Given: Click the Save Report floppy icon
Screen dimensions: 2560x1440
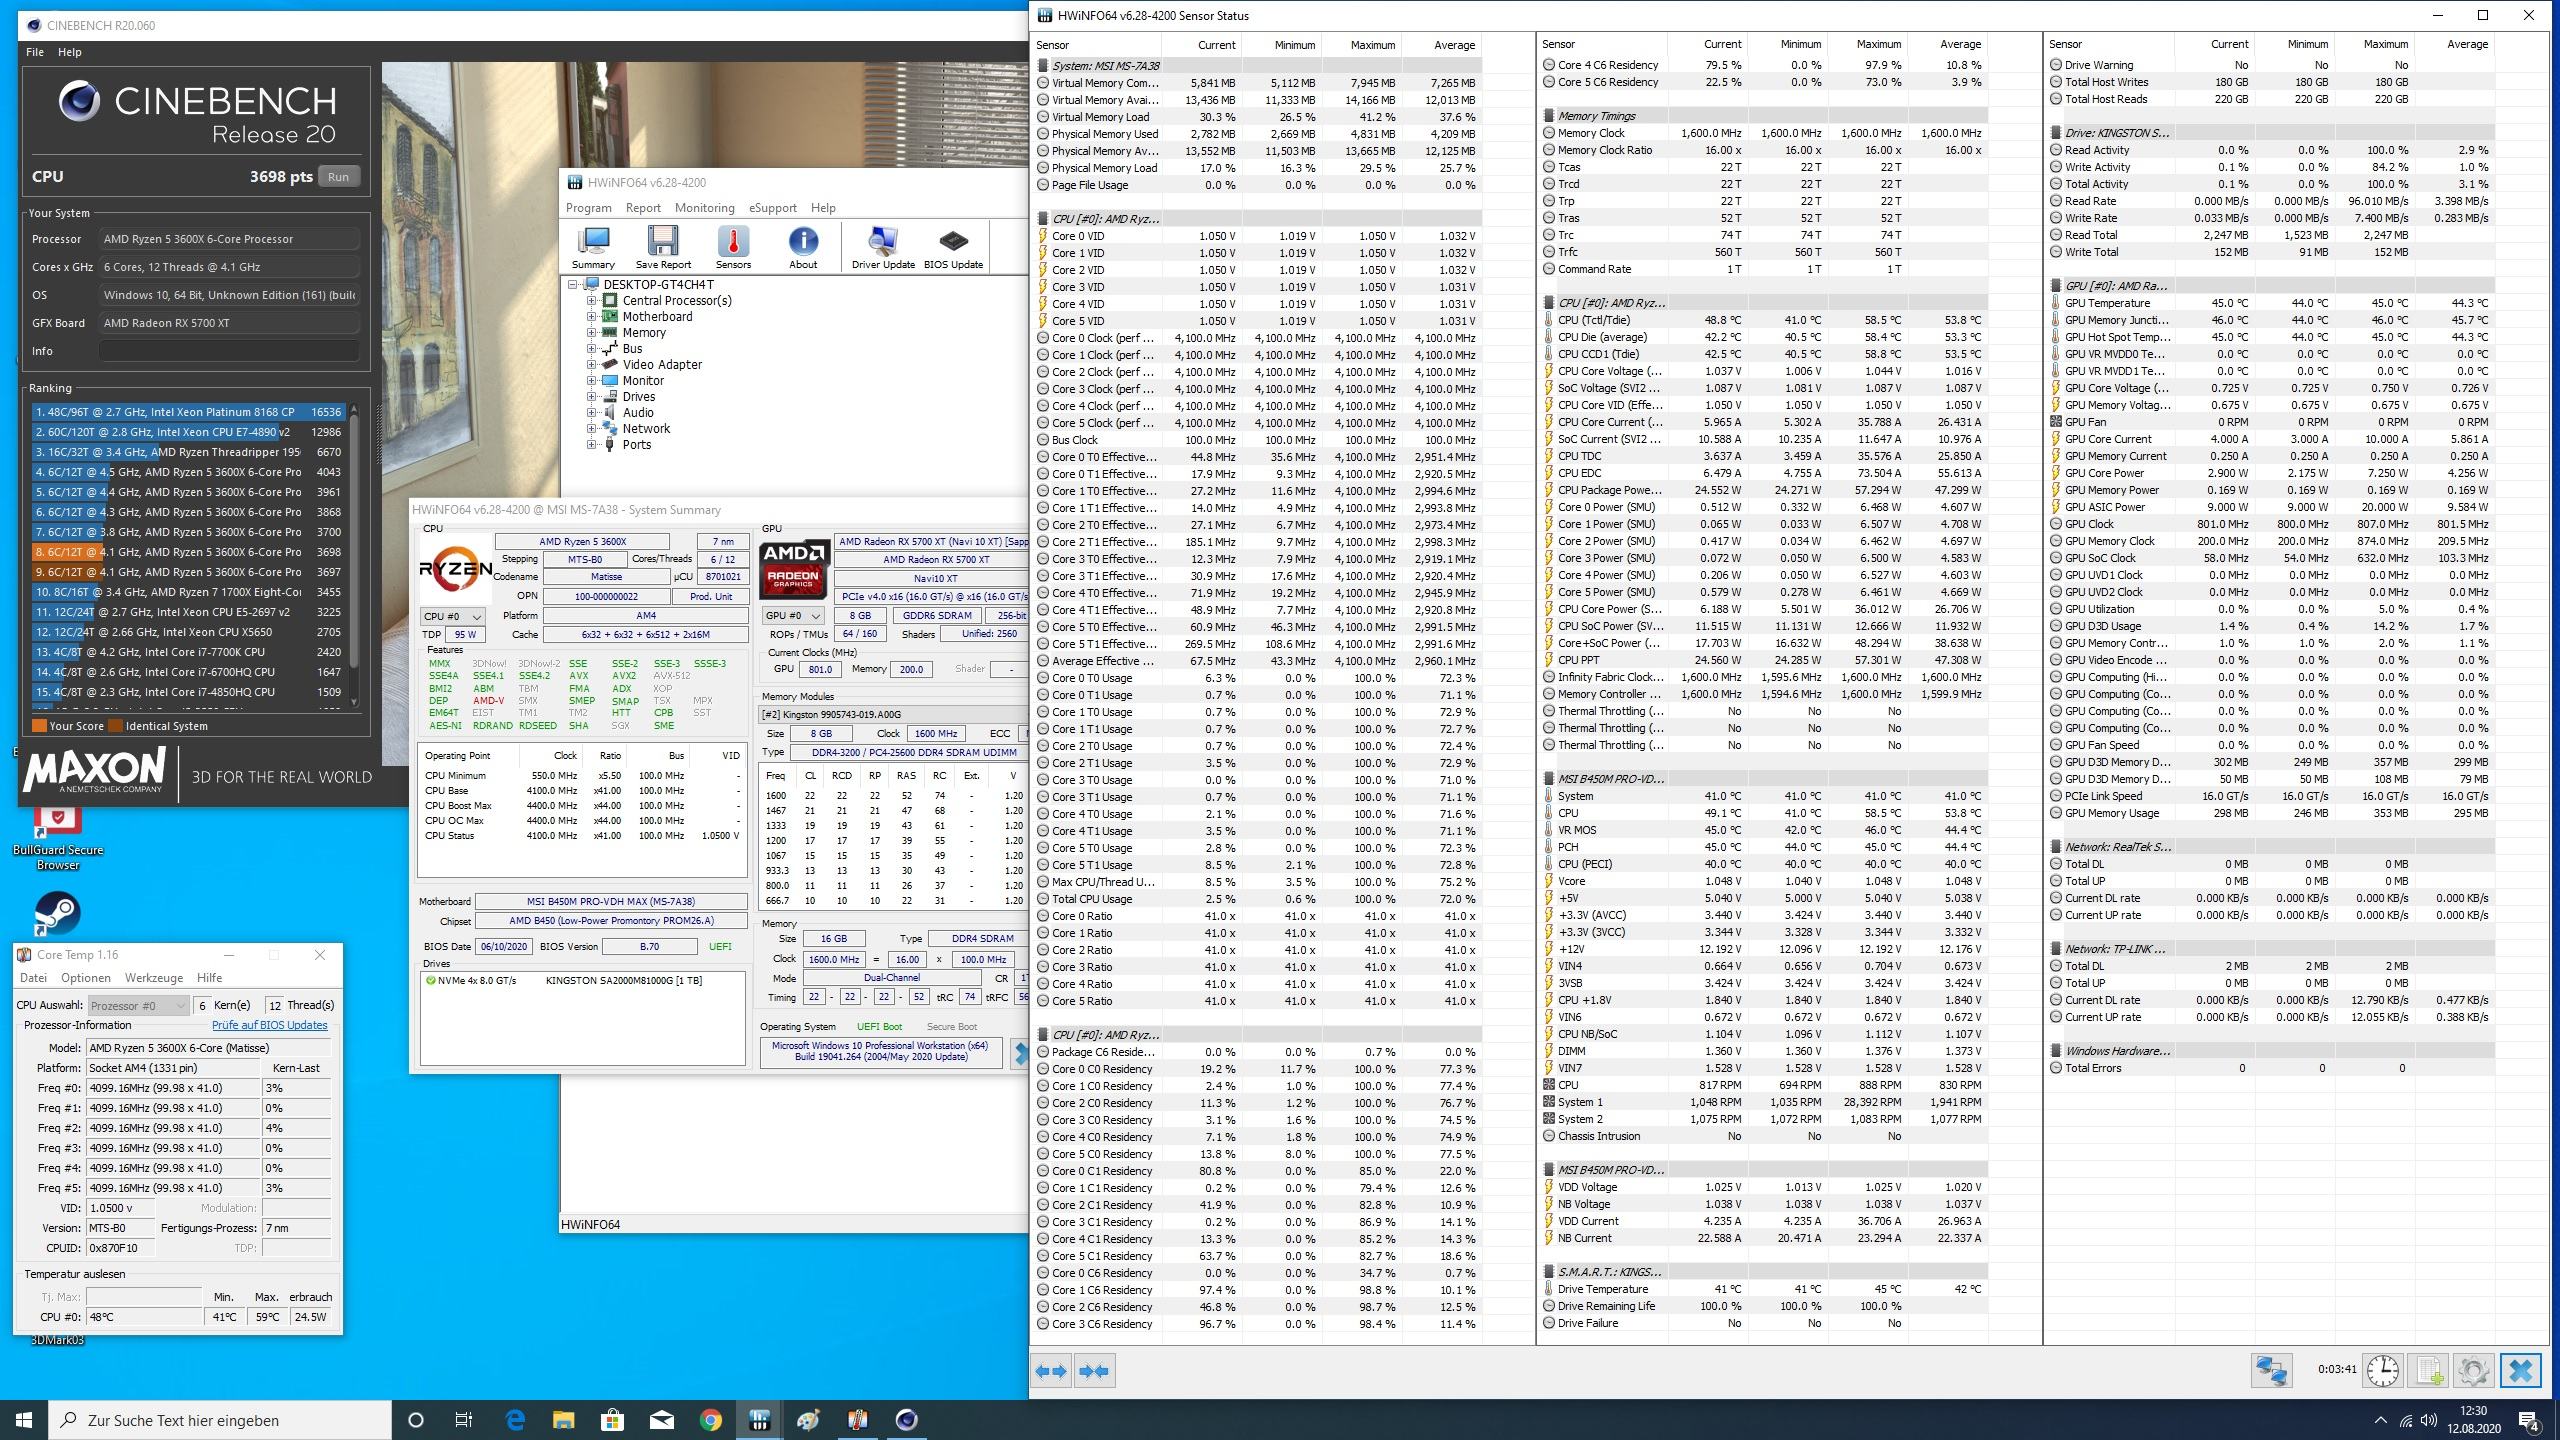Looking at the screenshot, I should pyautogui.click(x=663, y=247).
